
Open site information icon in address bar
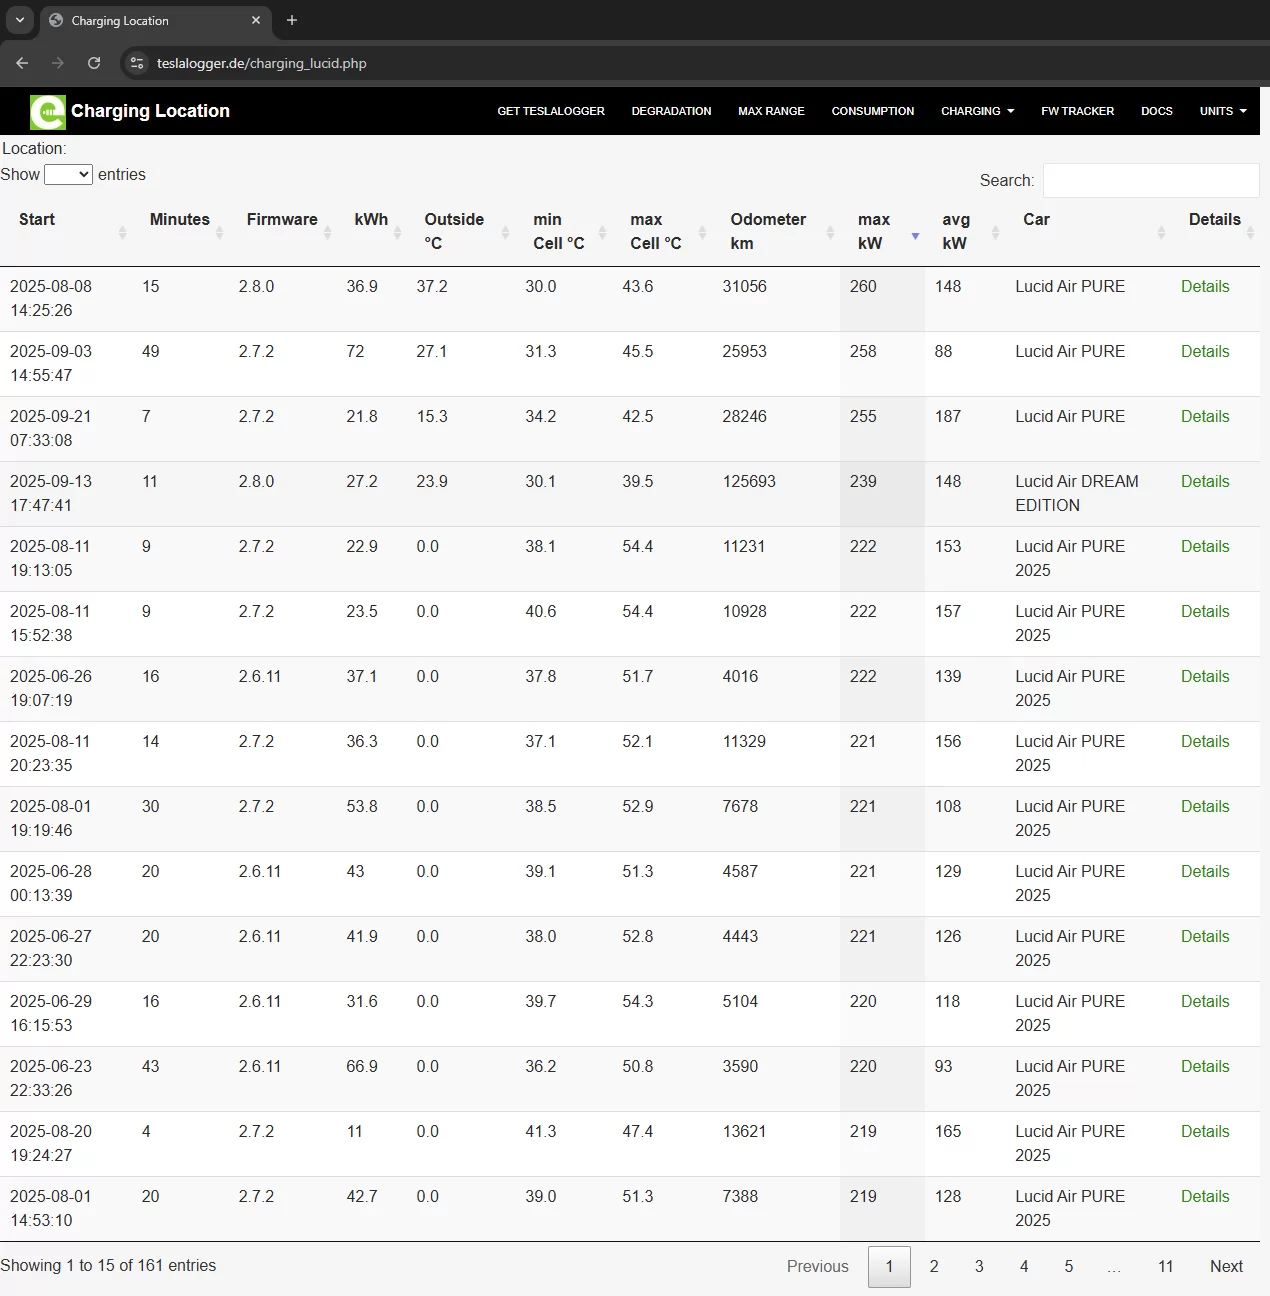[x=137, y=63]
